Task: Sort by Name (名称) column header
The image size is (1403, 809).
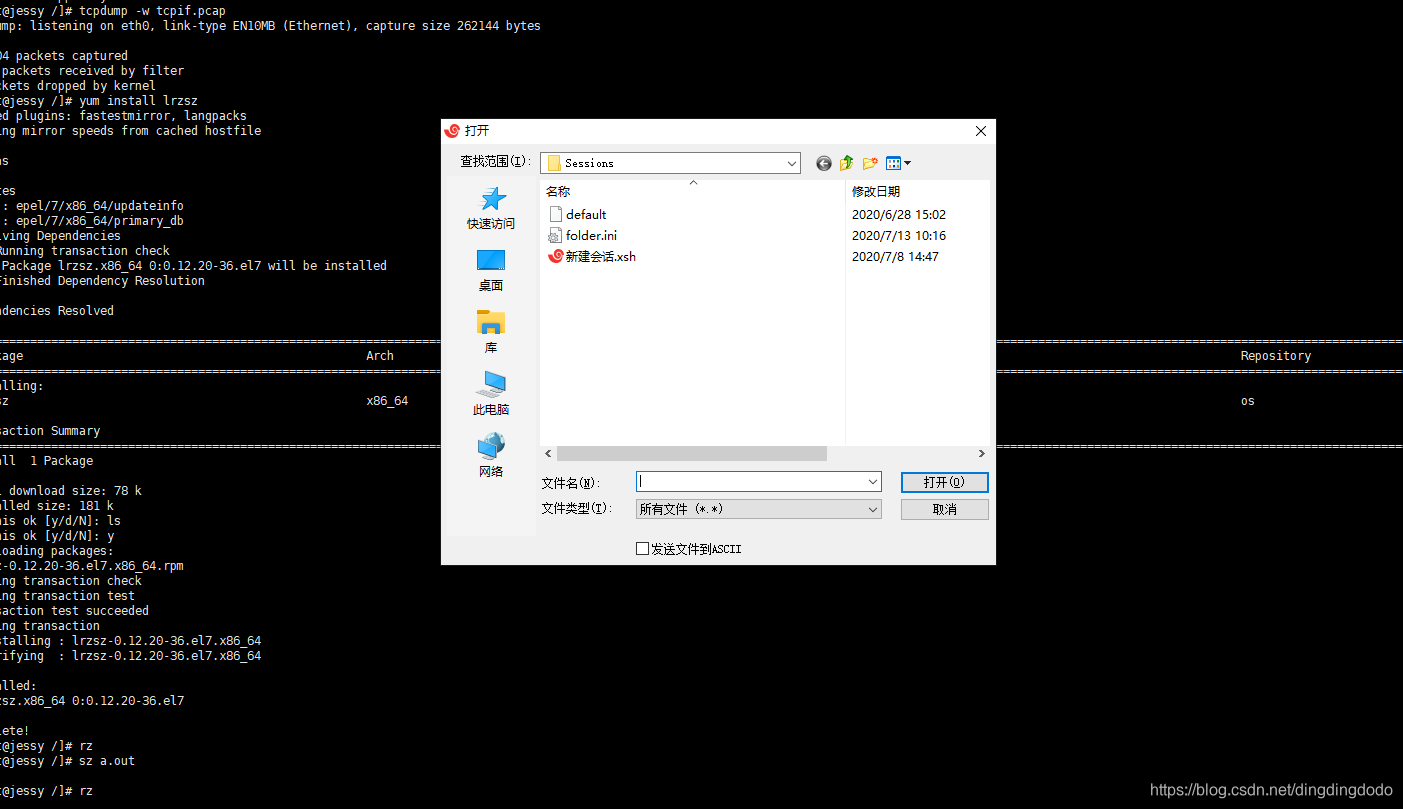Action: [558, 191]
